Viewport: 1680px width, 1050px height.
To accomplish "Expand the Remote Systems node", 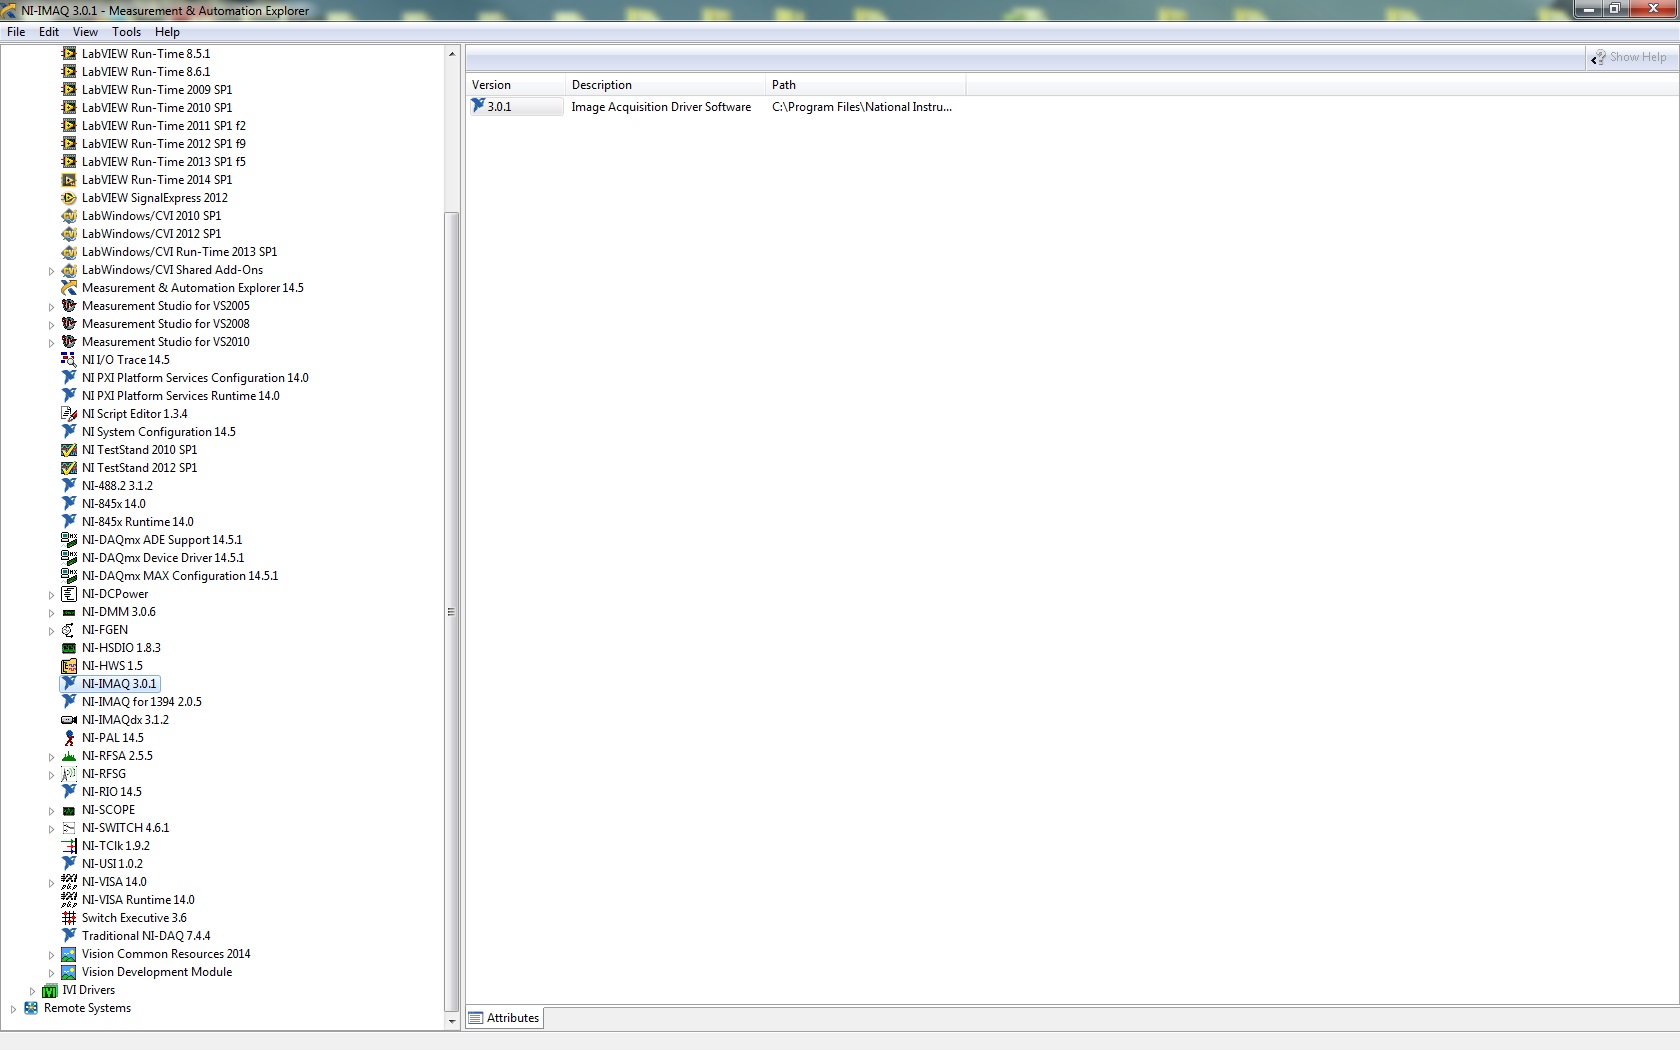I will pos(13,1009).
